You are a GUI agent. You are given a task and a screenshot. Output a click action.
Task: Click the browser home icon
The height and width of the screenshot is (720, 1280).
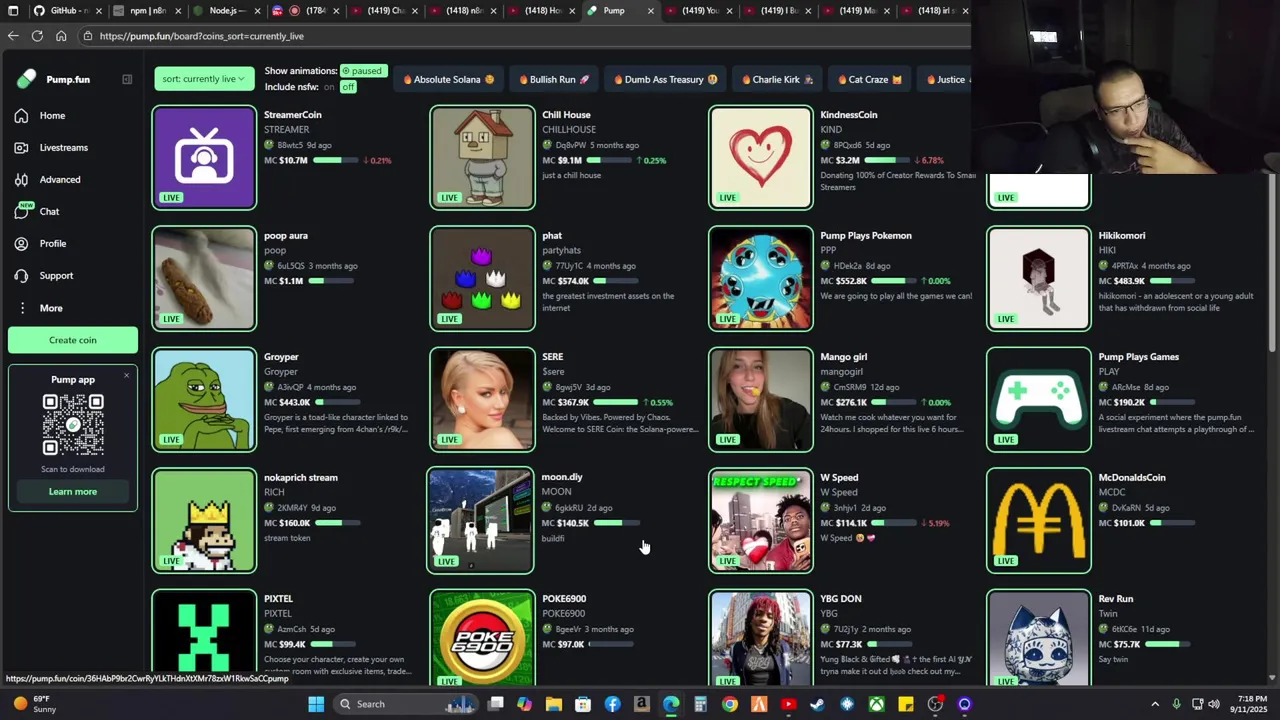[61, 36]
